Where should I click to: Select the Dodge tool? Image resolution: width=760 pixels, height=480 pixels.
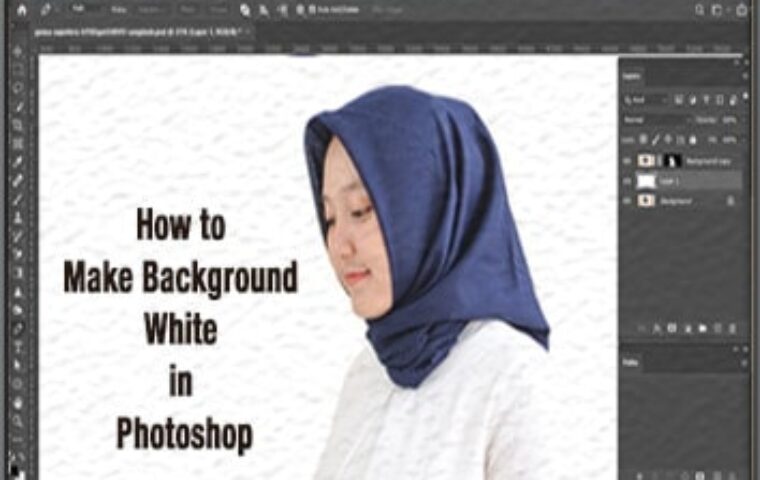pos(18,310)
